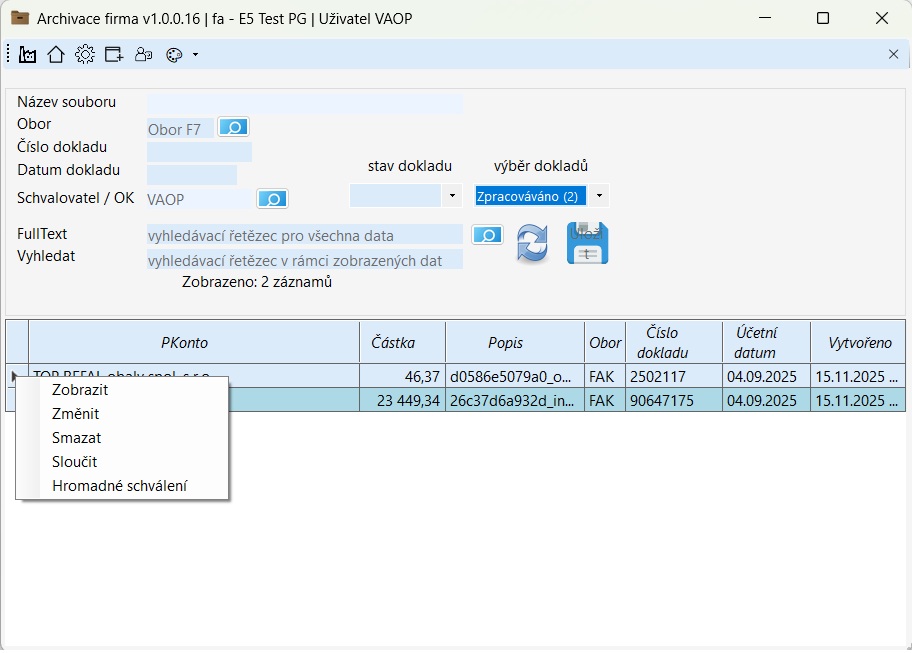Expand the toolbar overflow arrow next to palette
Screen dimensions: 912x653
coord(195,55)
